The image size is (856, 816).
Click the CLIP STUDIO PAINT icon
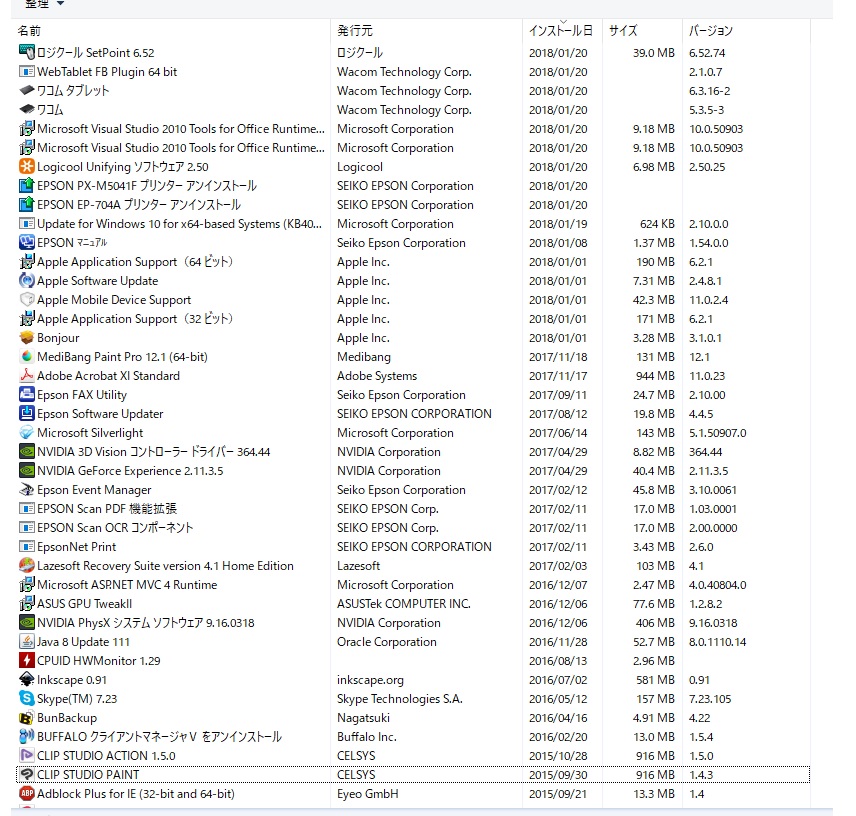[x=27, y=775]
